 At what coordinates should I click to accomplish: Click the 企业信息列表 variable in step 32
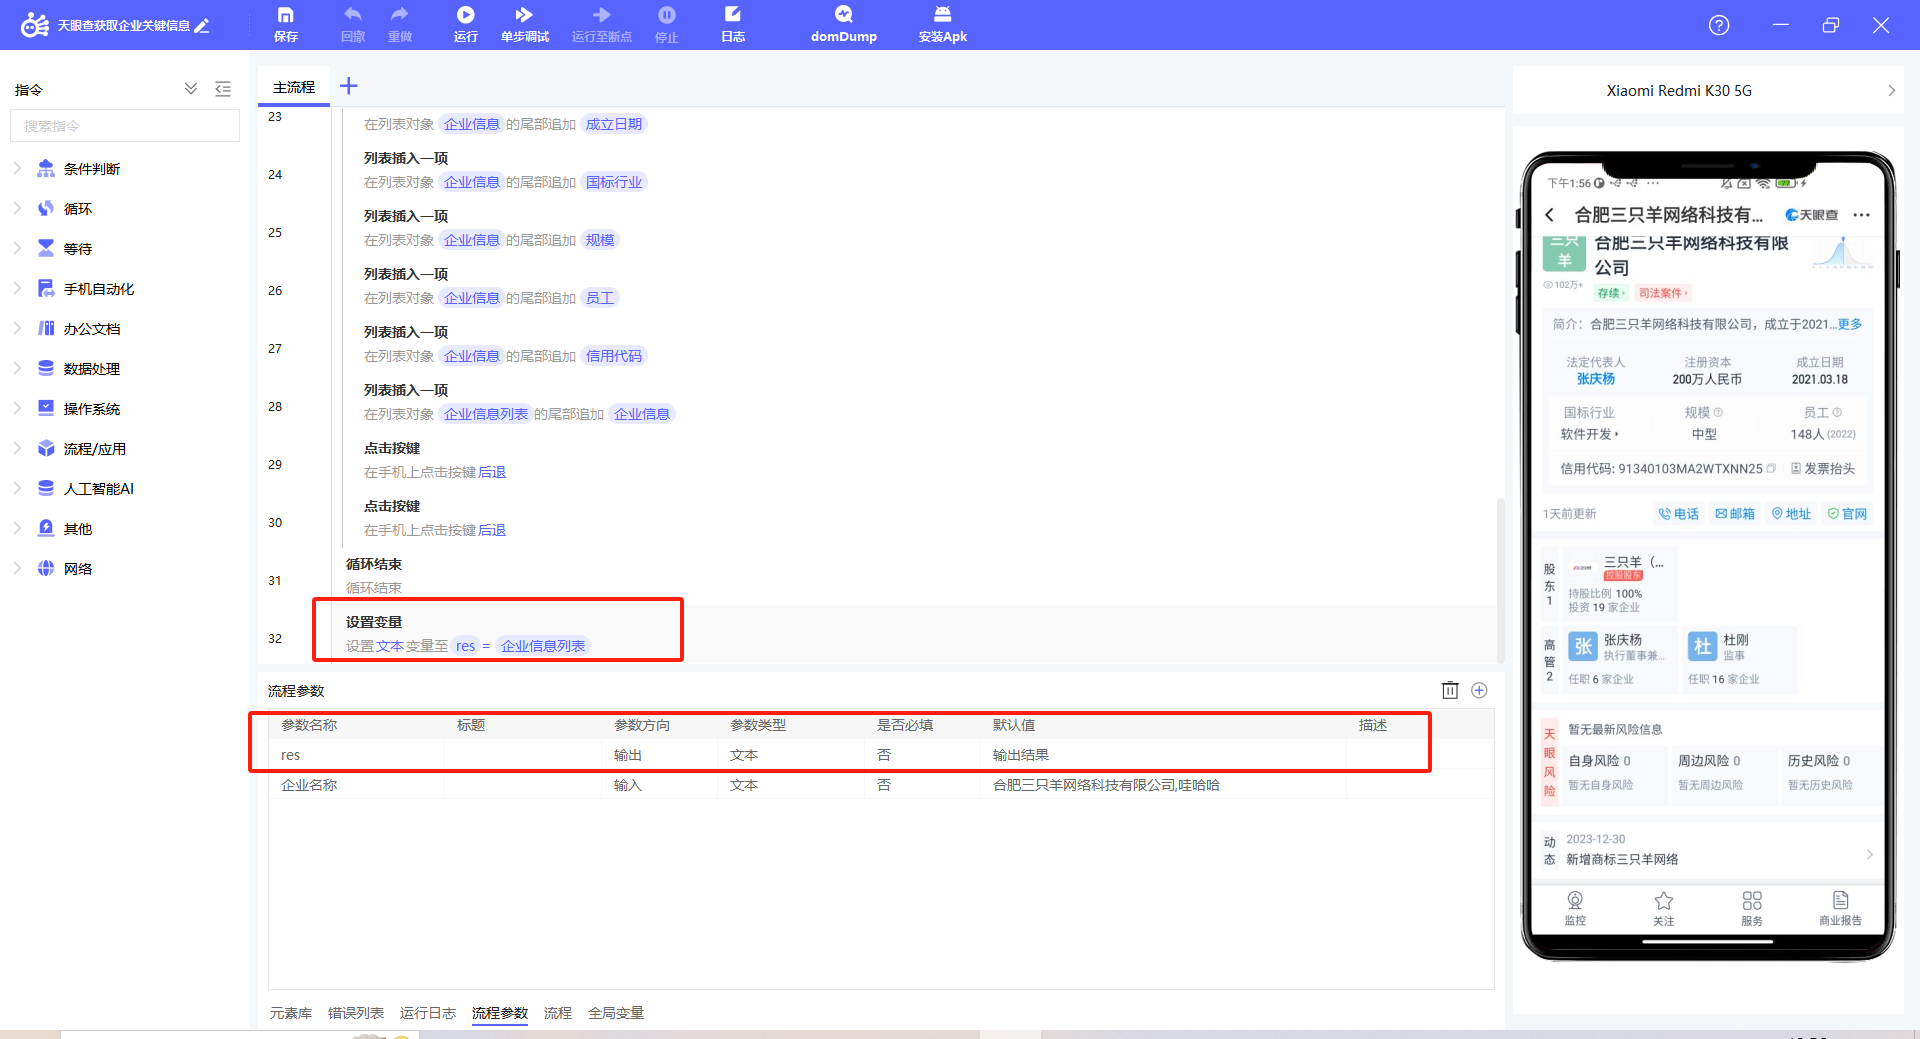point(543,646)
